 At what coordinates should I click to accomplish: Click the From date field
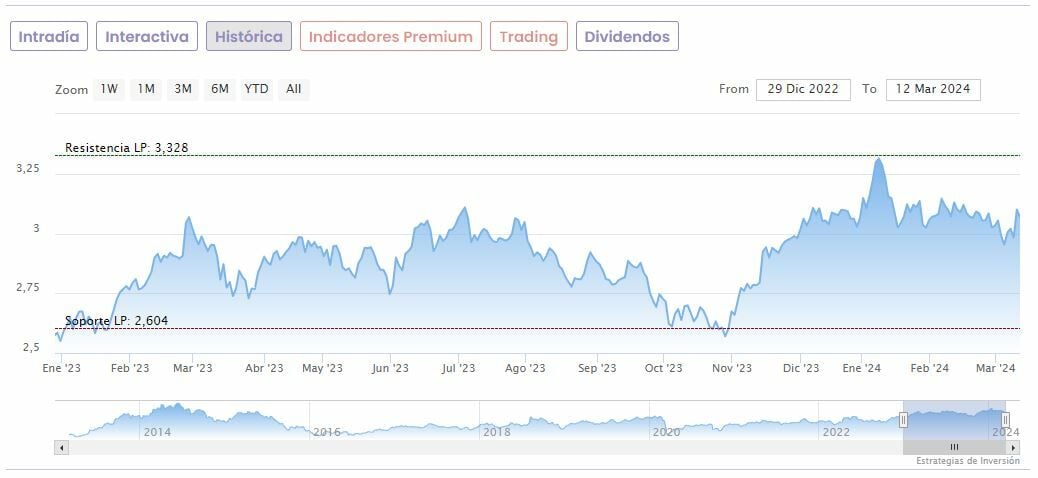803,89
